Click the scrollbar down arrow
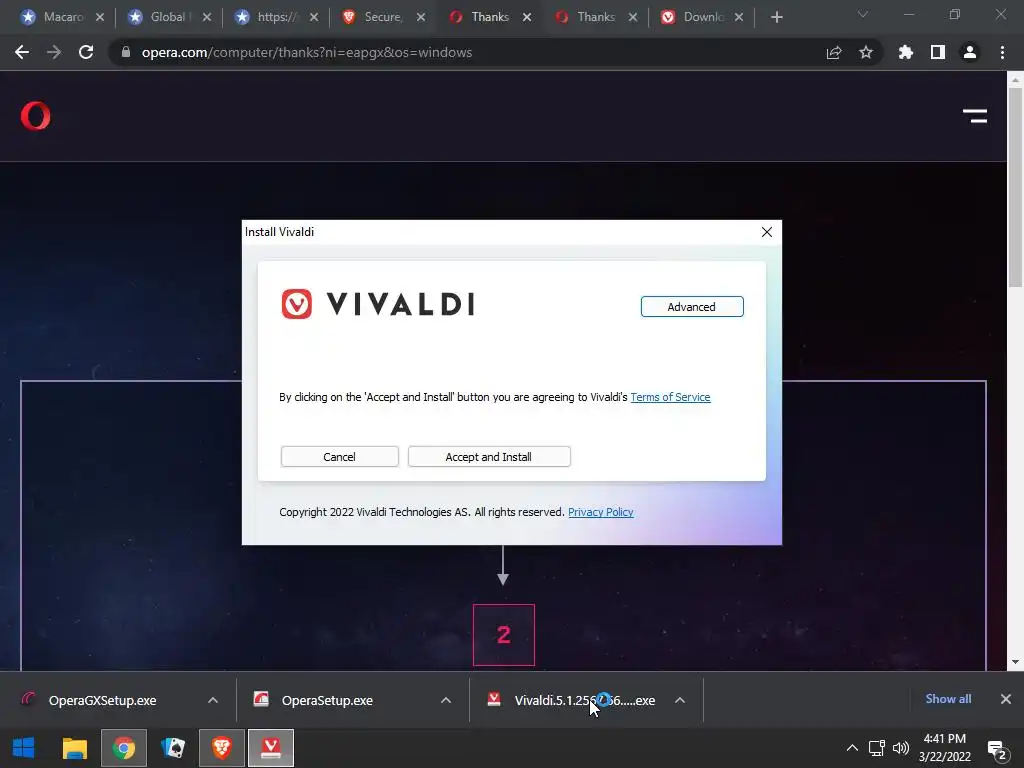This screenshot has width=1024, height=768. click(1015, 662)
